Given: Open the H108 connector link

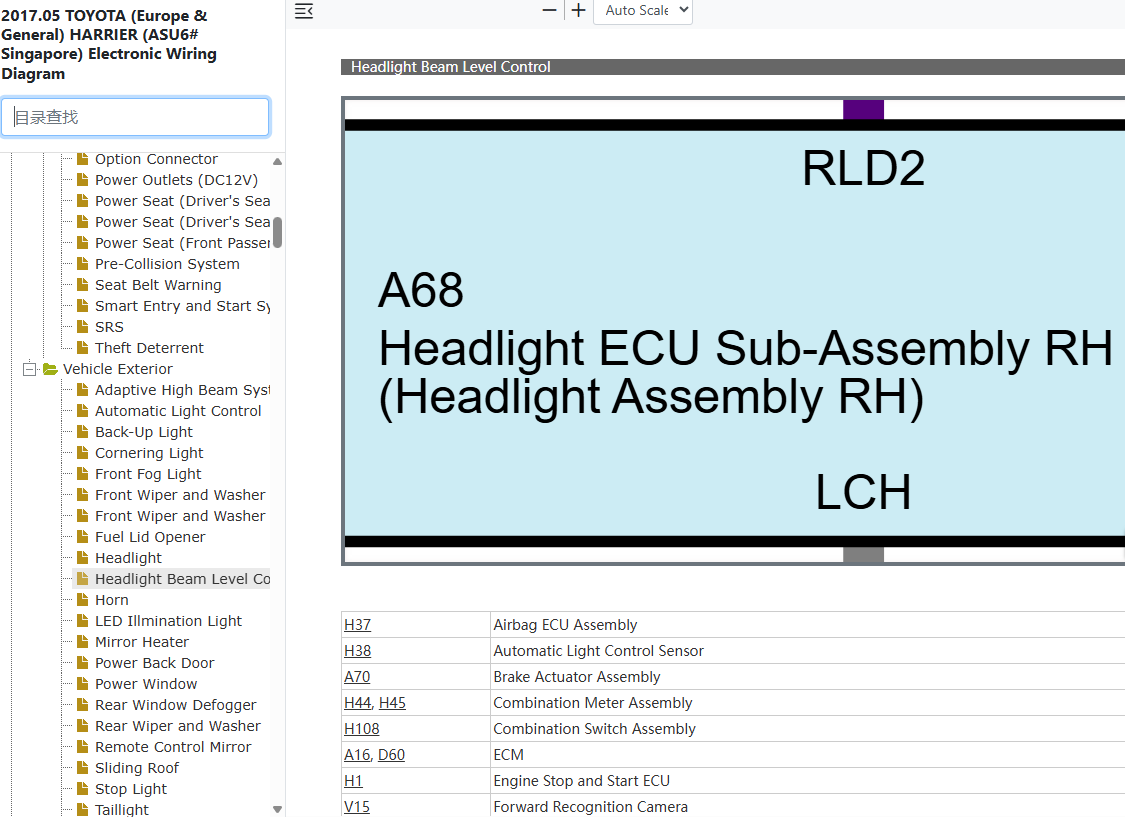Looking at the screenshot, I should tap(362, 729).
